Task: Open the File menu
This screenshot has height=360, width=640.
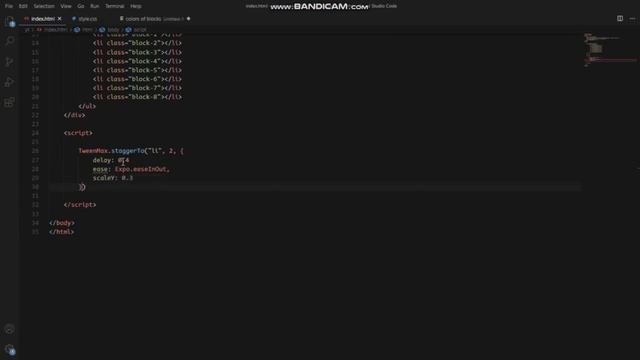Action: (x=9, y=6)
